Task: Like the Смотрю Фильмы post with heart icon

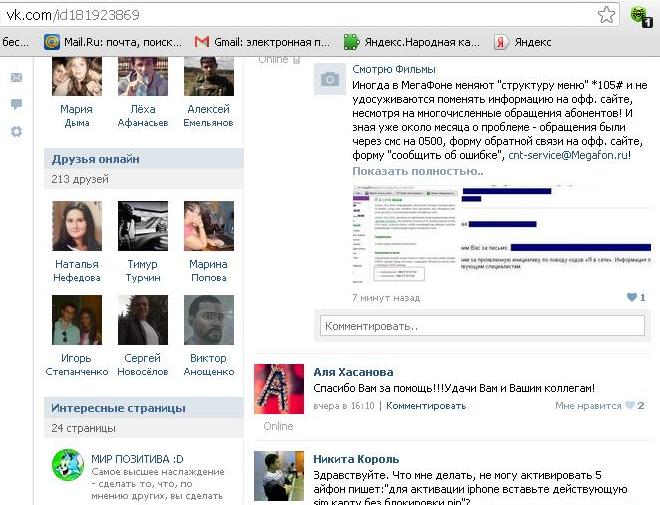Action: 632,298
